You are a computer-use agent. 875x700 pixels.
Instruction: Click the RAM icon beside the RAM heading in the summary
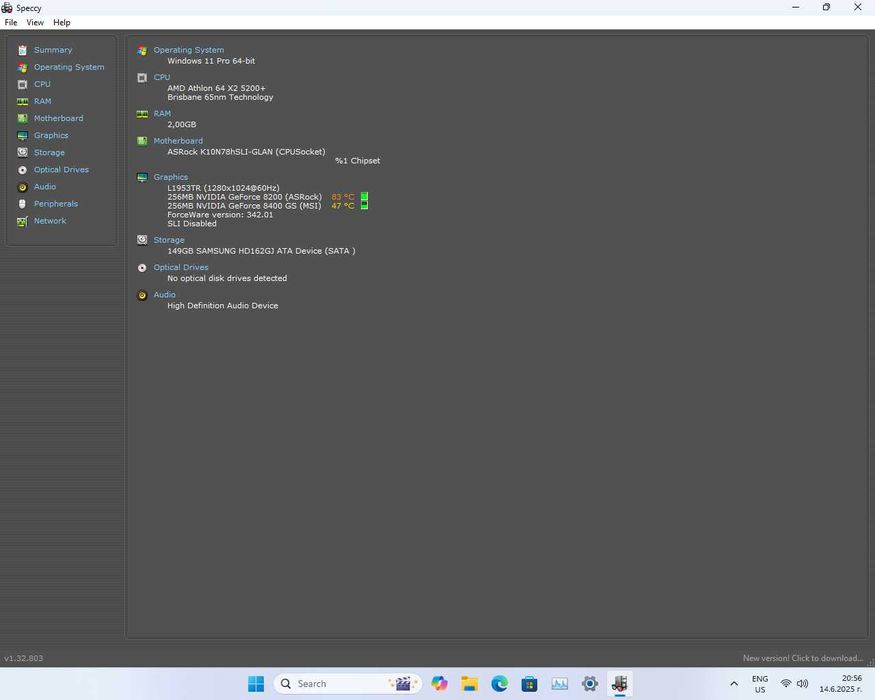point(142,114)
